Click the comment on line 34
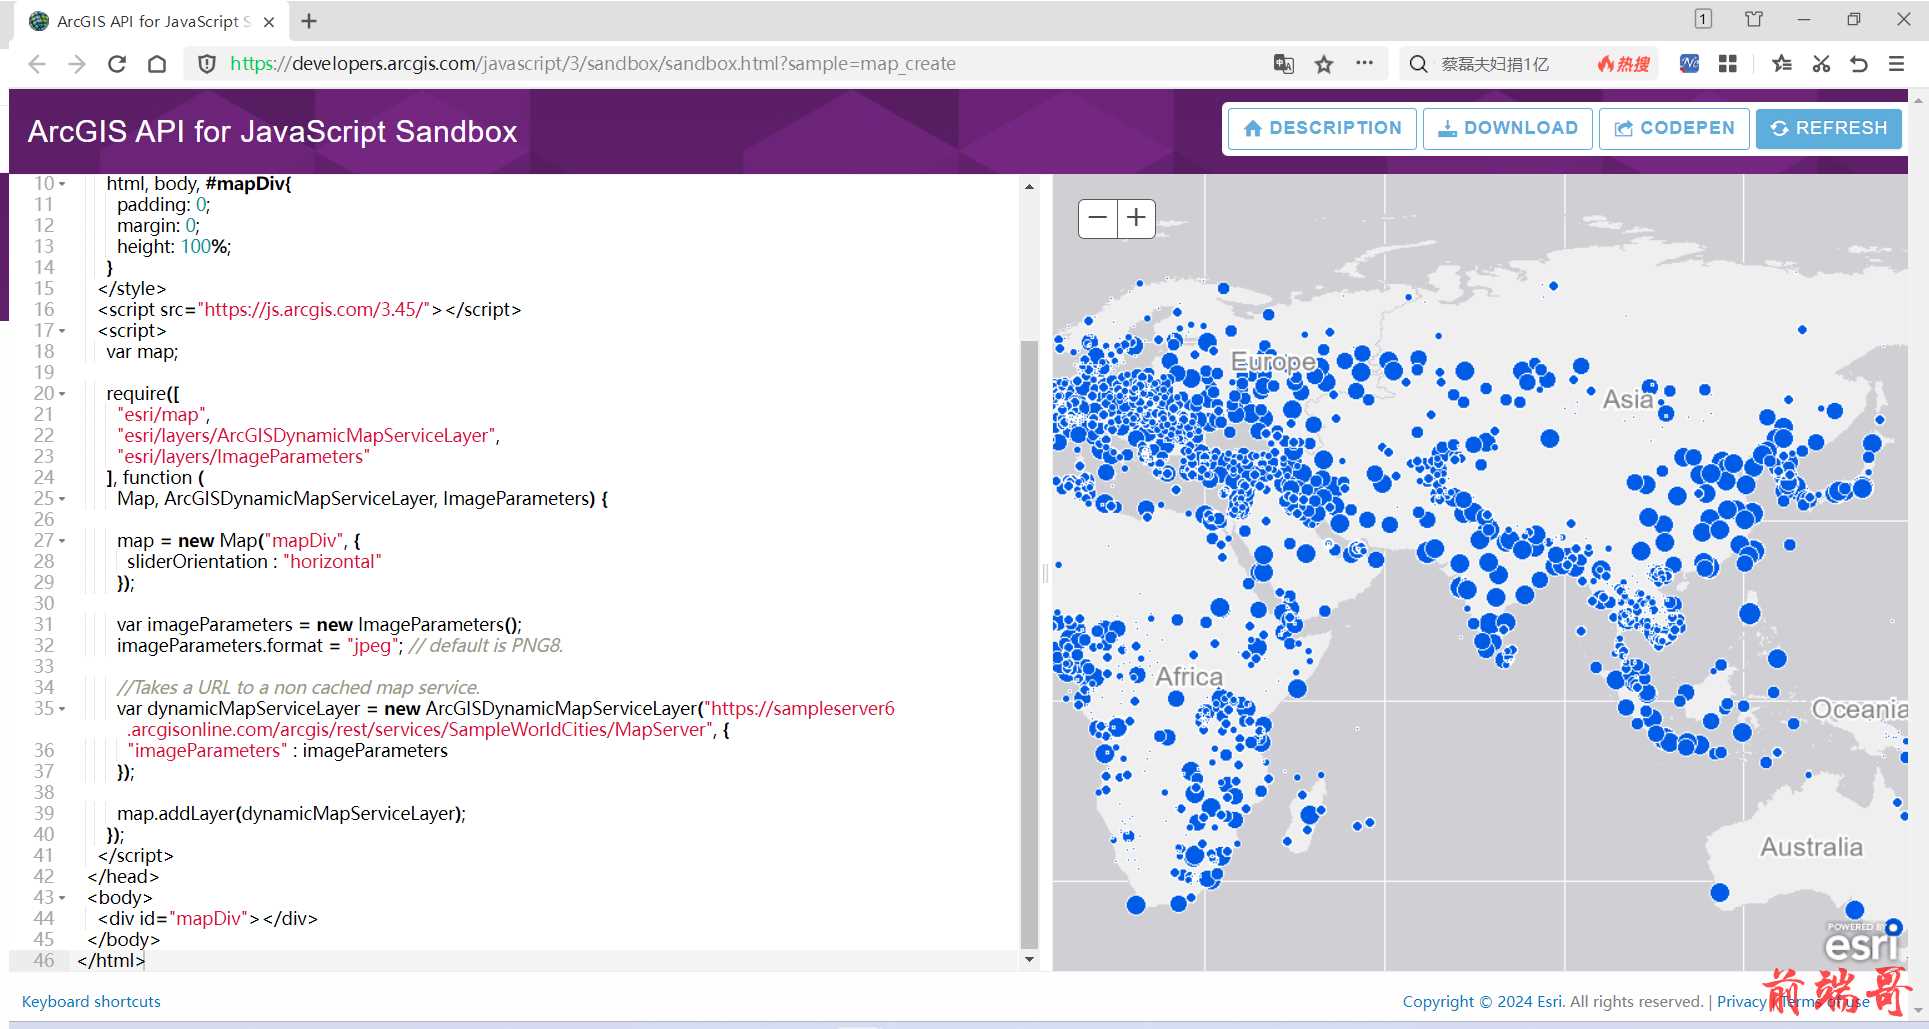This screenshot has width=1929, height=1029. coord(298,688)
